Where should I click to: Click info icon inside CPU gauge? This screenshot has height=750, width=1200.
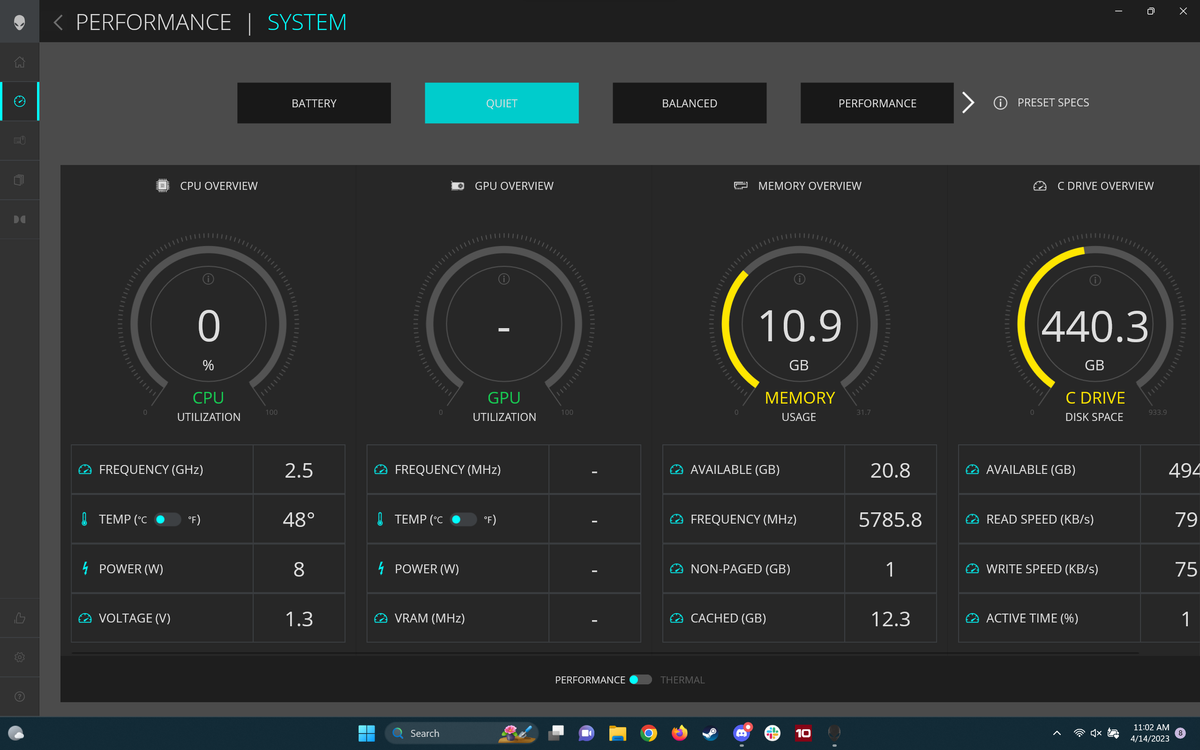208,279
